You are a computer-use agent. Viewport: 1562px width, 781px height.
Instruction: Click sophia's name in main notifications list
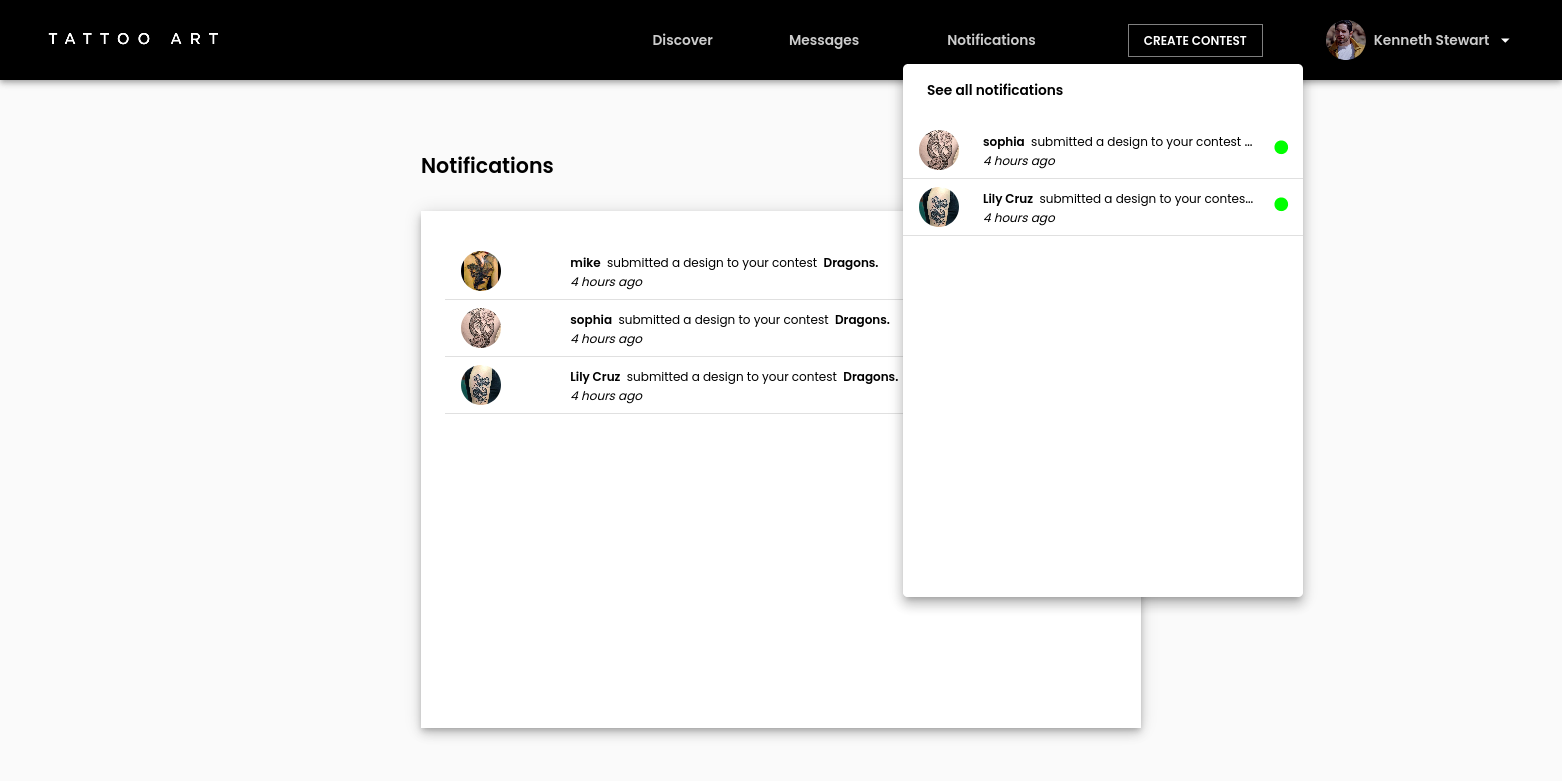pyautogui.click(x=591, y=320)
